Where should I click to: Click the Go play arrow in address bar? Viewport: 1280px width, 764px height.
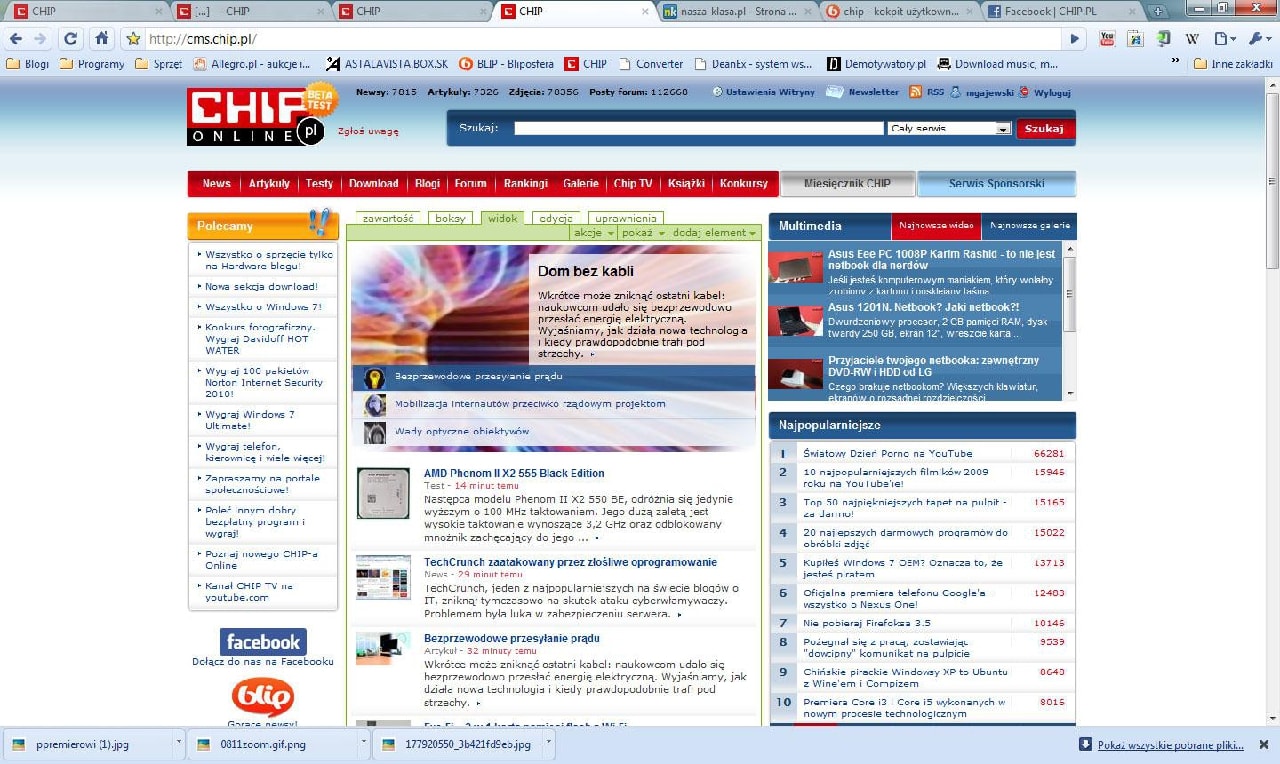pos(1075,39)
